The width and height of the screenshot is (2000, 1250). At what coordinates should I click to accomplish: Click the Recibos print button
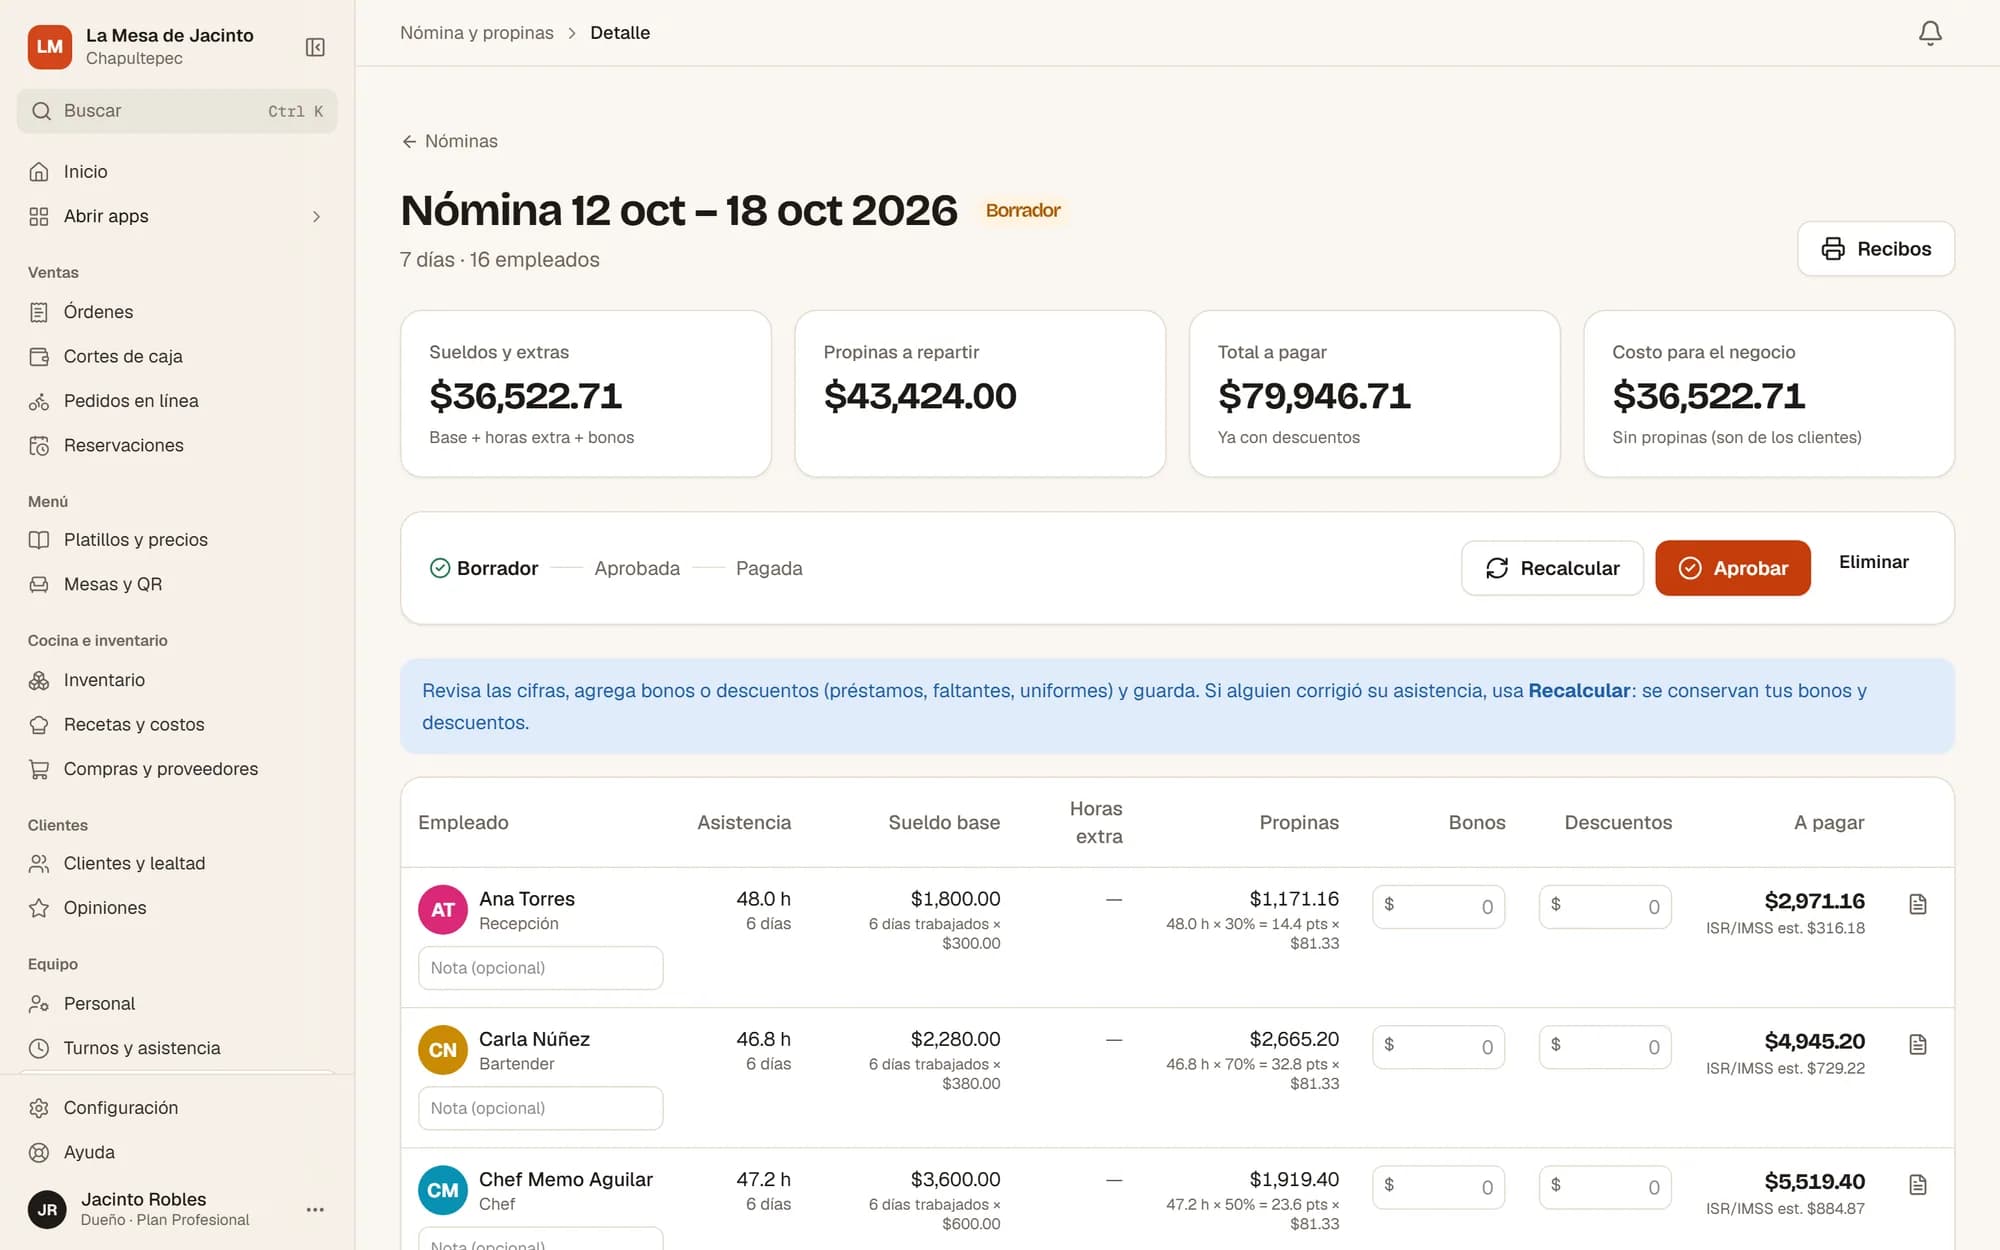click(x=1876, y=249)
